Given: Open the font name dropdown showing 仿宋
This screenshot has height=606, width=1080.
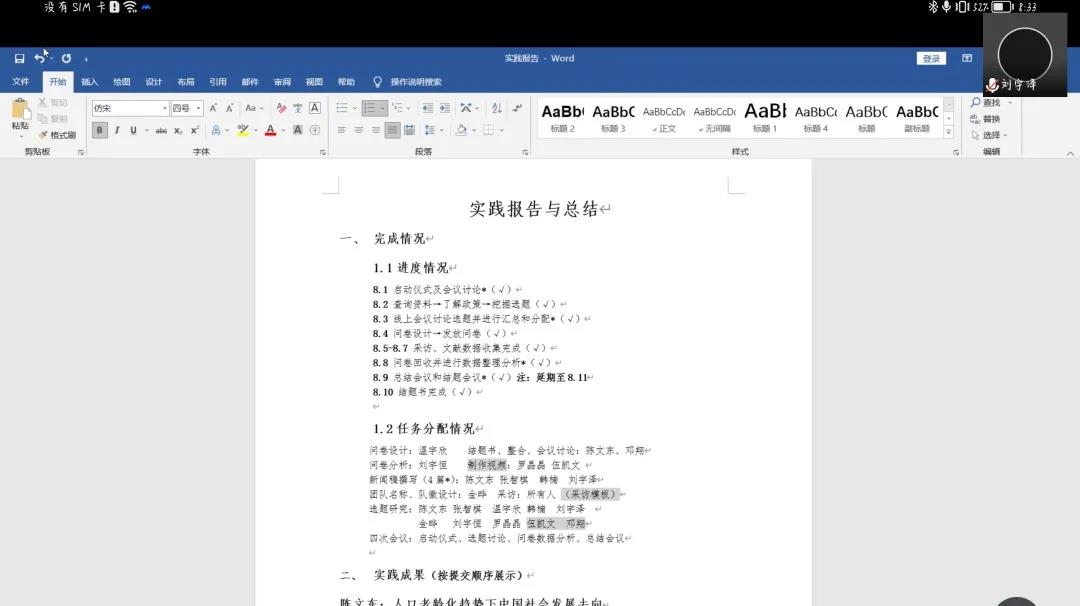Looking at the screenshot, I should click(x=130, y=108).
